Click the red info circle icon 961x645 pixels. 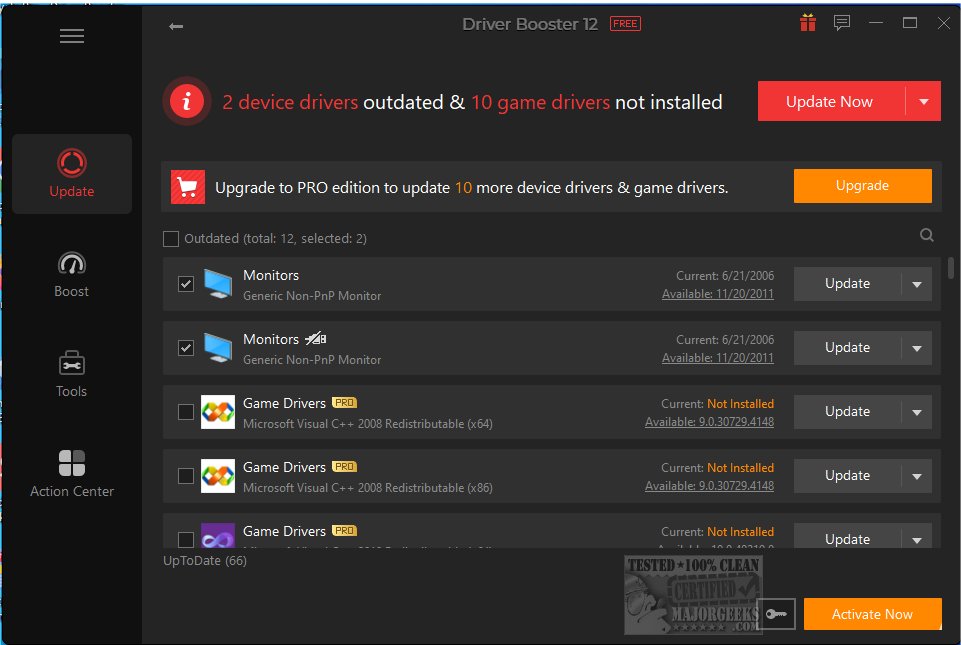[x=187, y=101]
